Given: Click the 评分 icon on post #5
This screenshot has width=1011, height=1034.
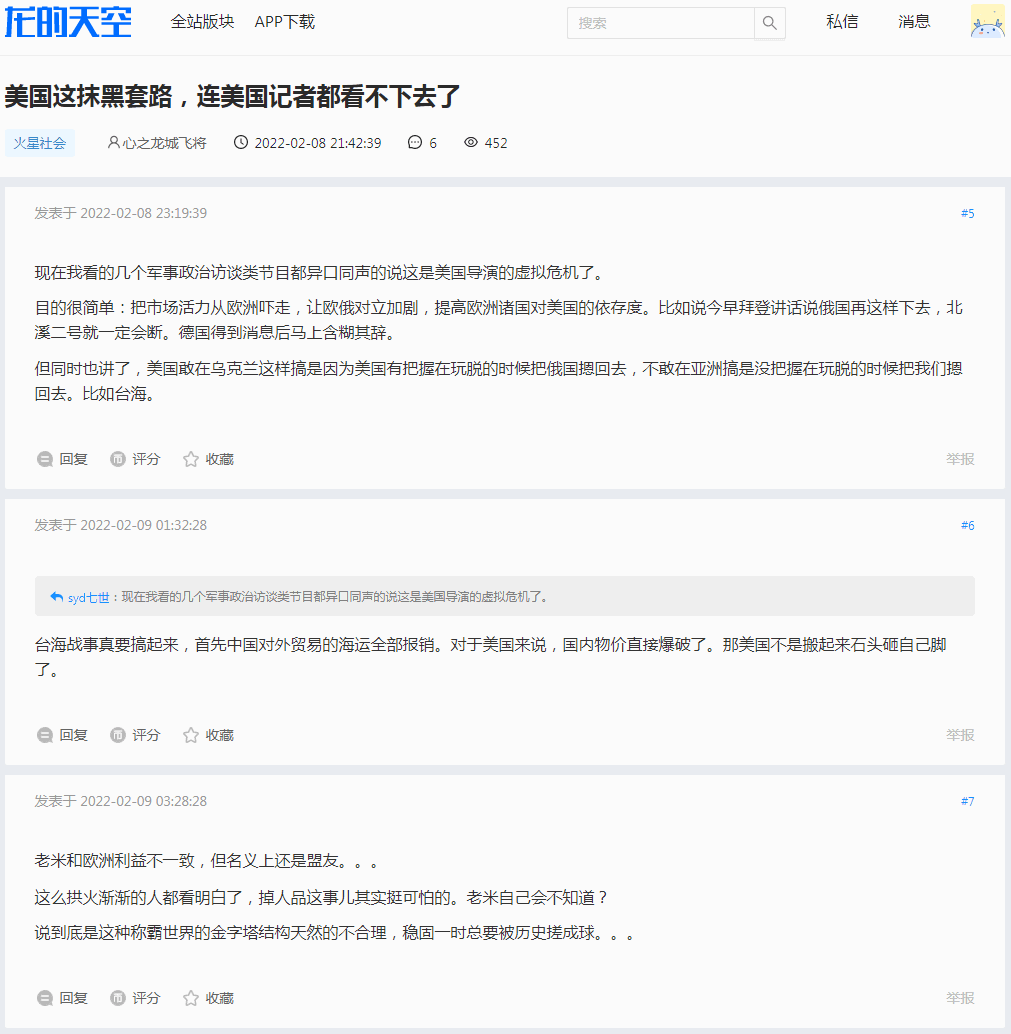Looking at the screenshot, I should (117, 459).
